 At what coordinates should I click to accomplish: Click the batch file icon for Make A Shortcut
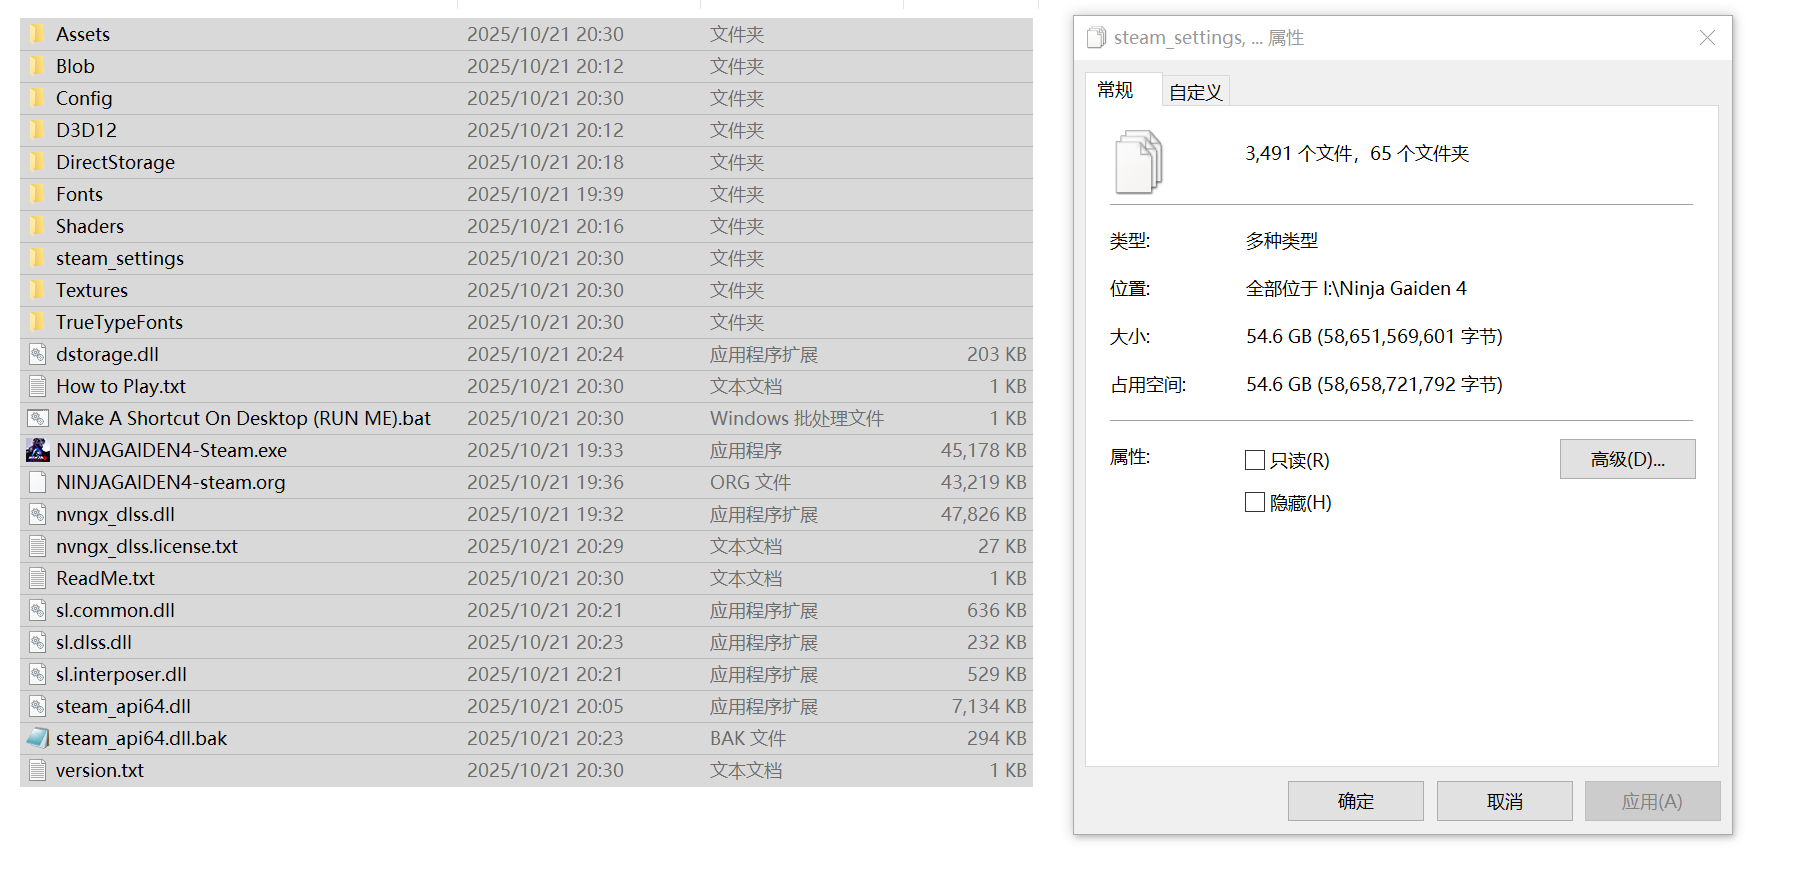click(x=38, y=418)
